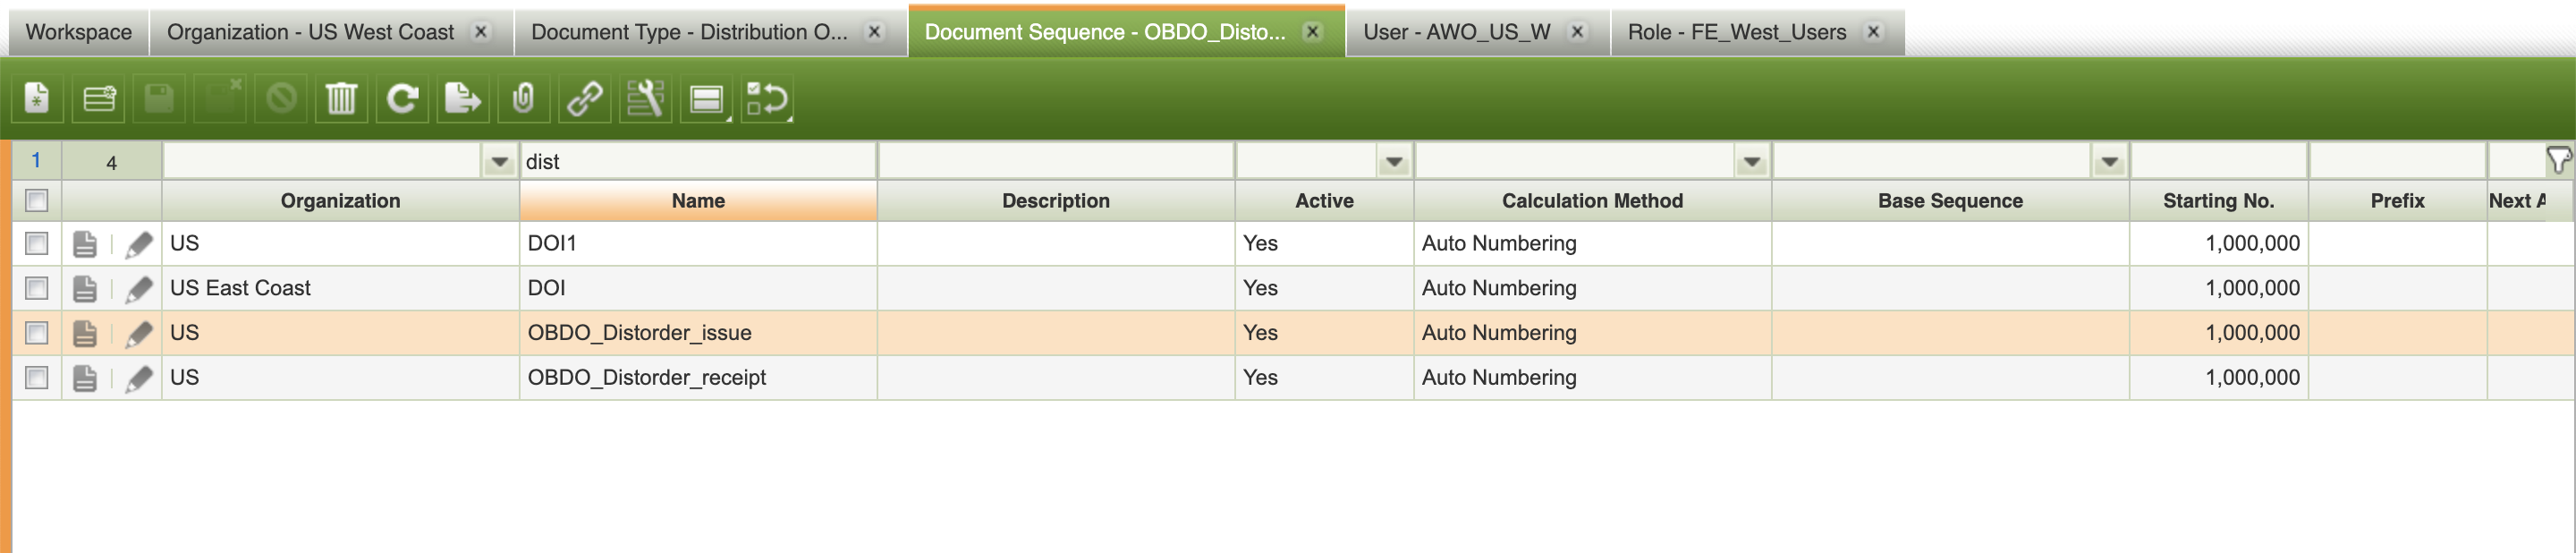Image resolution: width=2576 pixels, height=553 pixels.
Task: Edit the DOI1 row with the pencil icon
Action: (139, 244)
